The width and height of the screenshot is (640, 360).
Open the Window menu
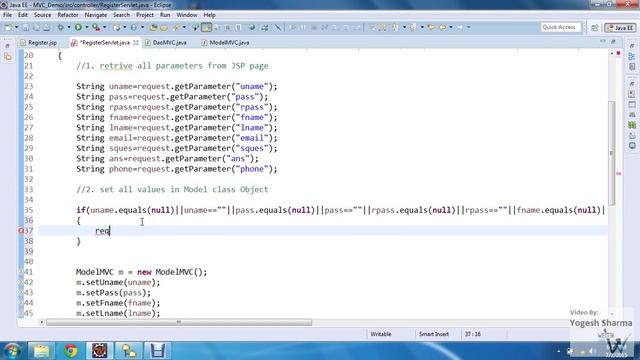tap(187, 15)
